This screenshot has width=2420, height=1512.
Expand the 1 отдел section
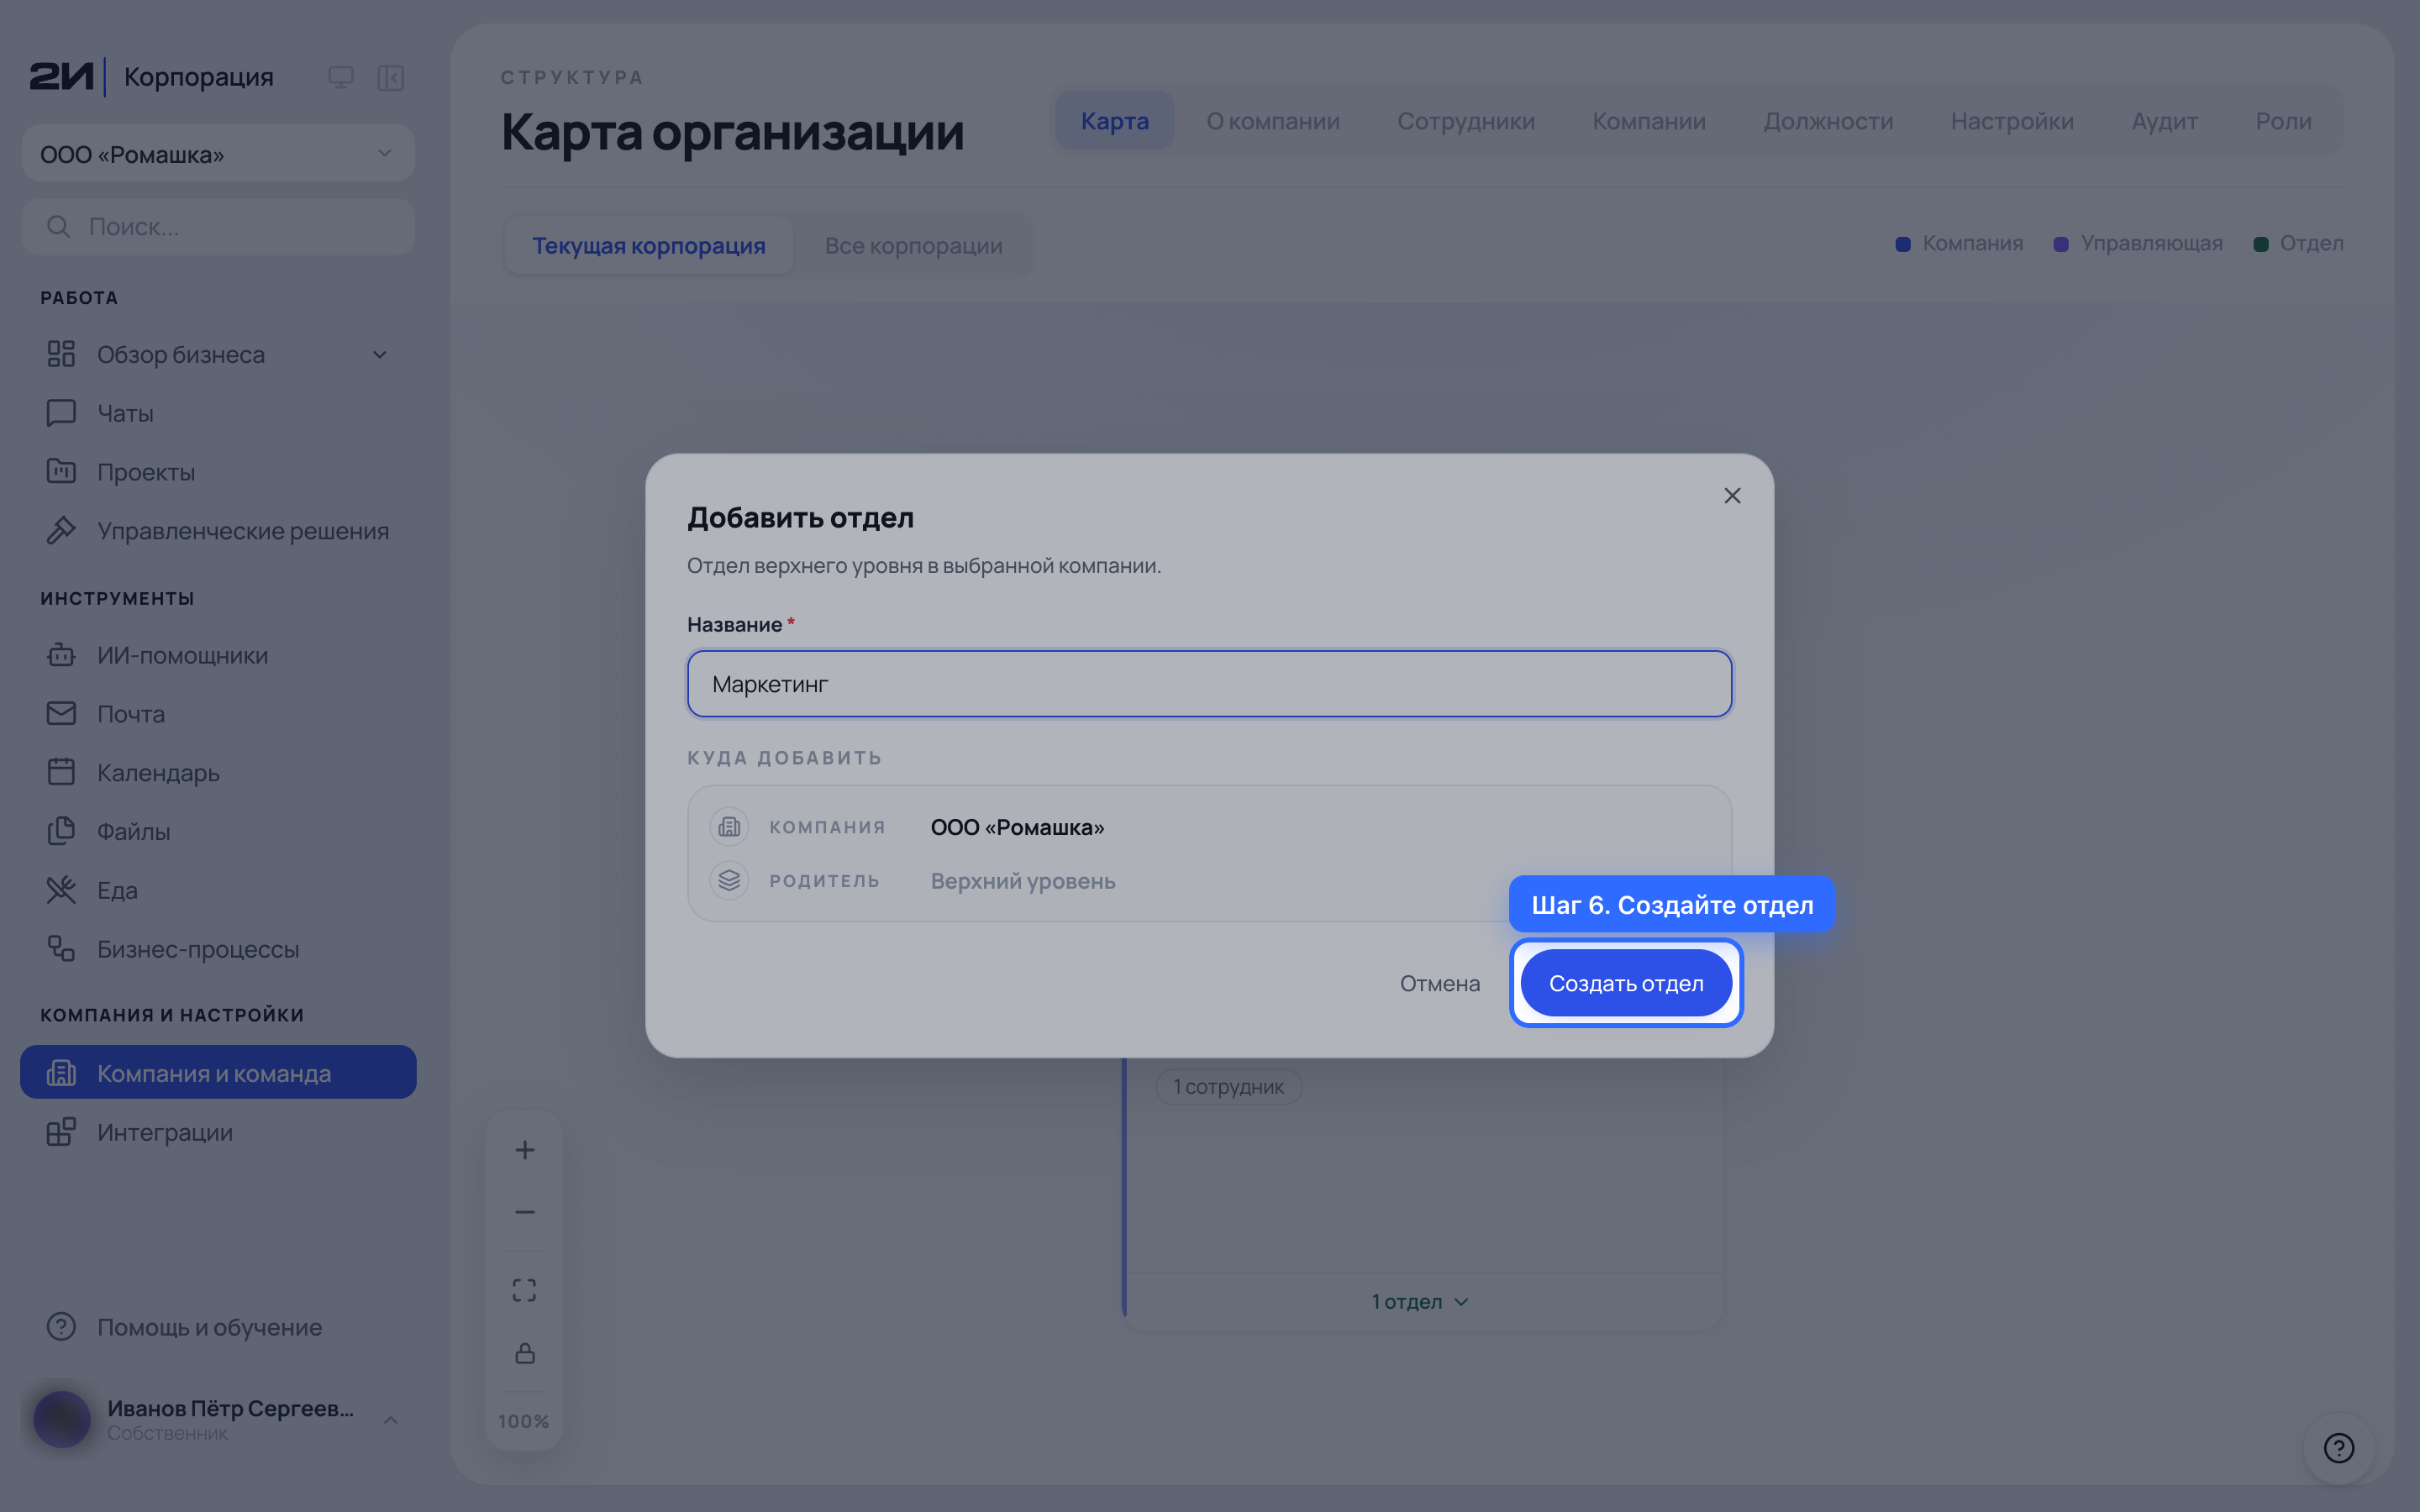[x=1420, y=1302]
